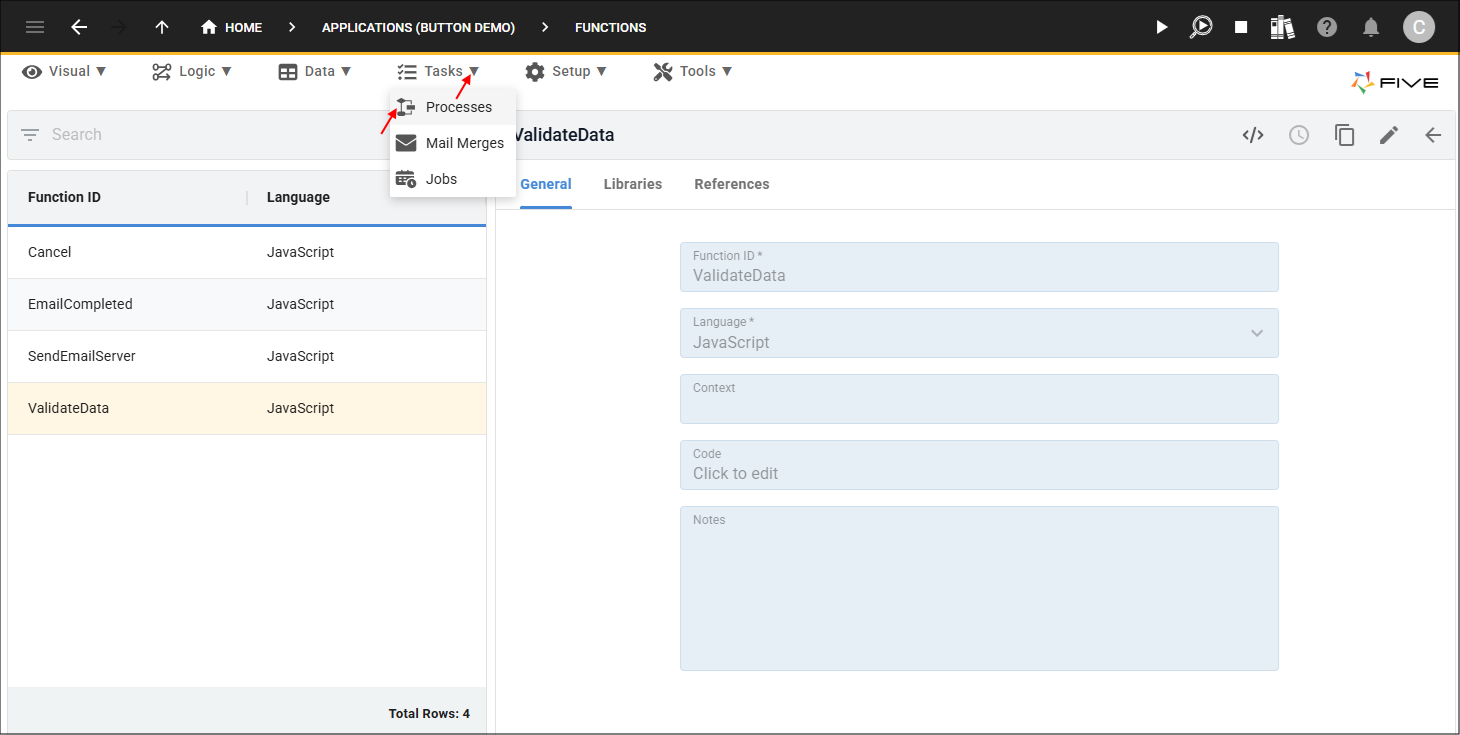
Task: Select the ValidateData function row
Action: pyautogui.click(x=247, y=408)
